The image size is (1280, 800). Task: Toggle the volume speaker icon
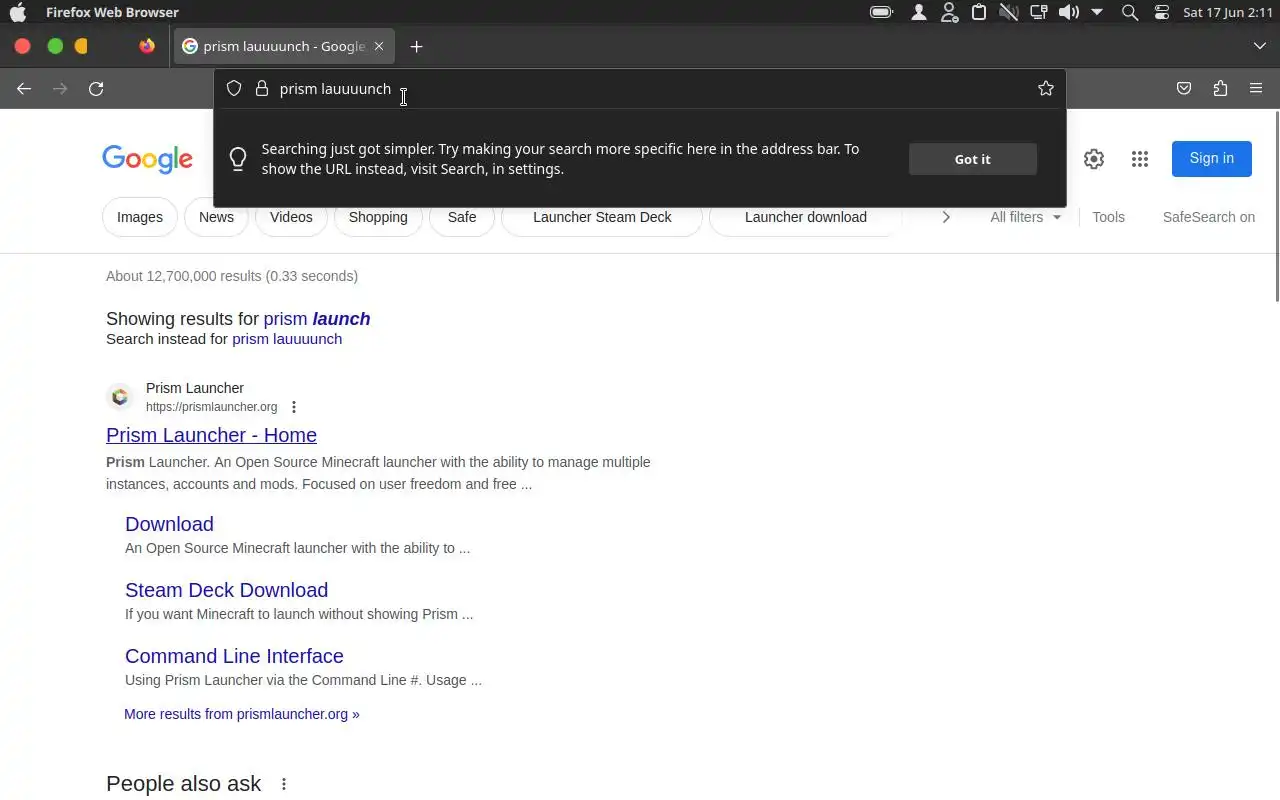point(1069,12)
